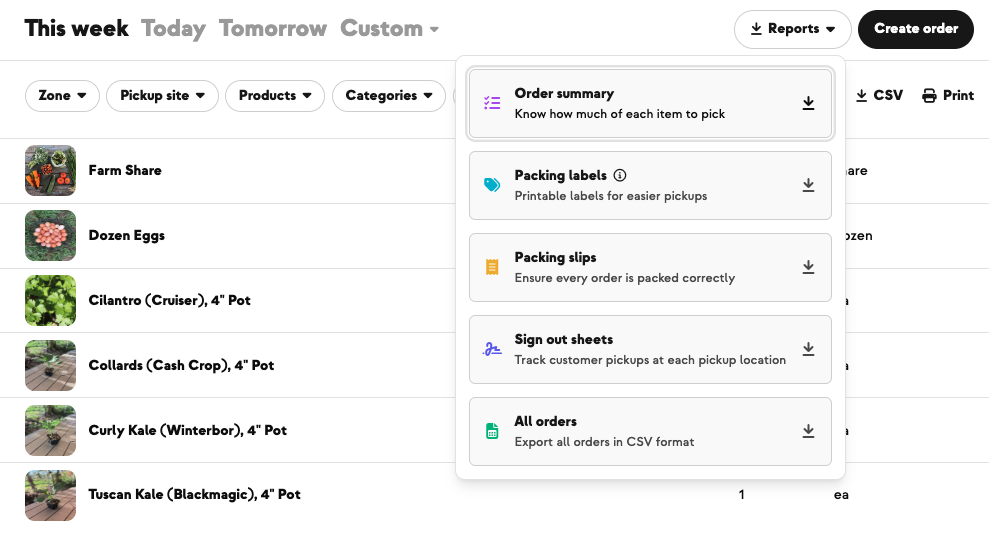Click the Reports dropdown caret arrow

(831, 29)
